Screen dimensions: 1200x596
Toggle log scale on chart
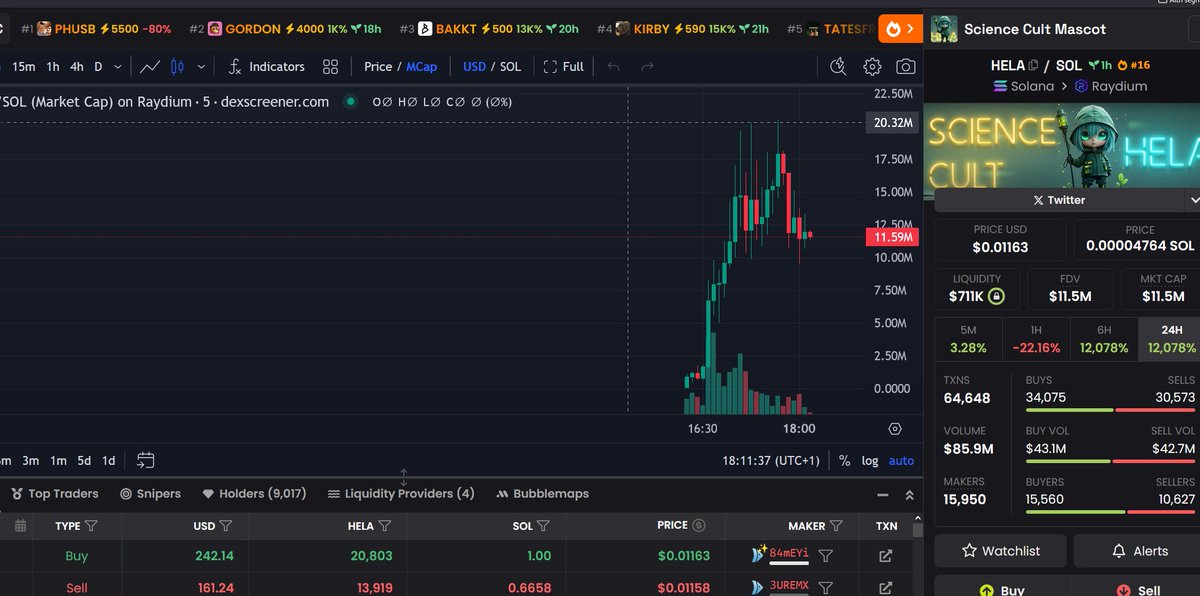point(870,461)
